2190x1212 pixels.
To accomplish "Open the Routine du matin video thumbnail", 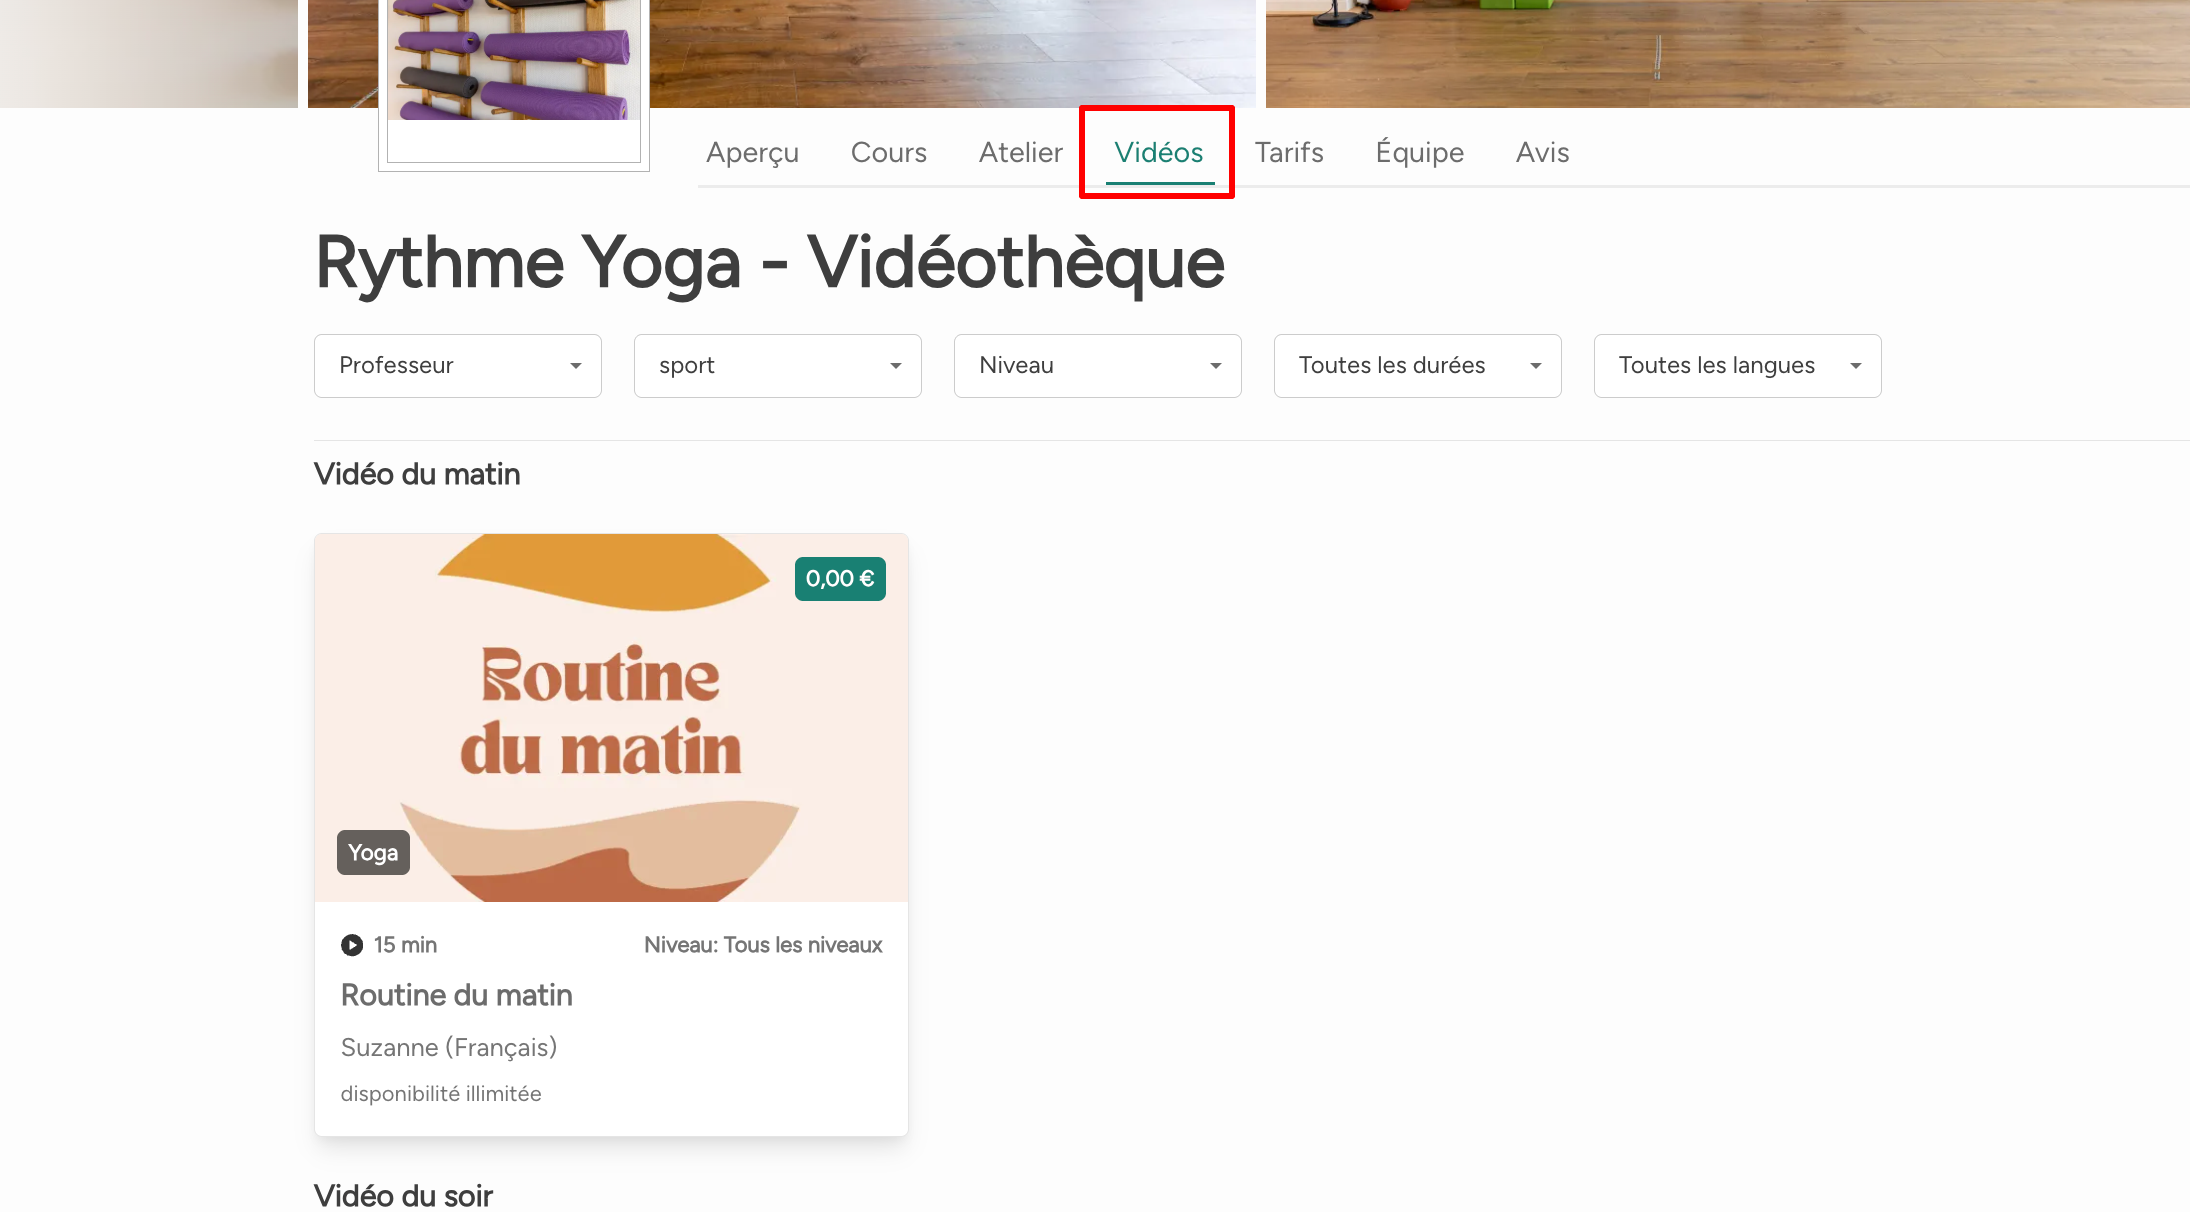I will click(x=611, y=717).
